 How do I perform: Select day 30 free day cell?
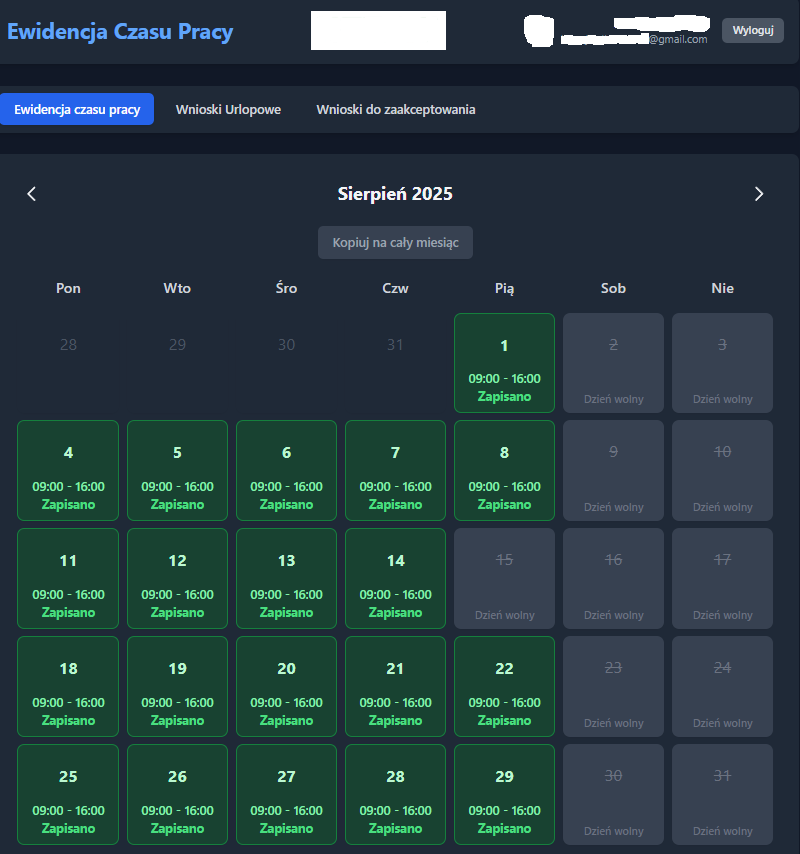[613, 794]
